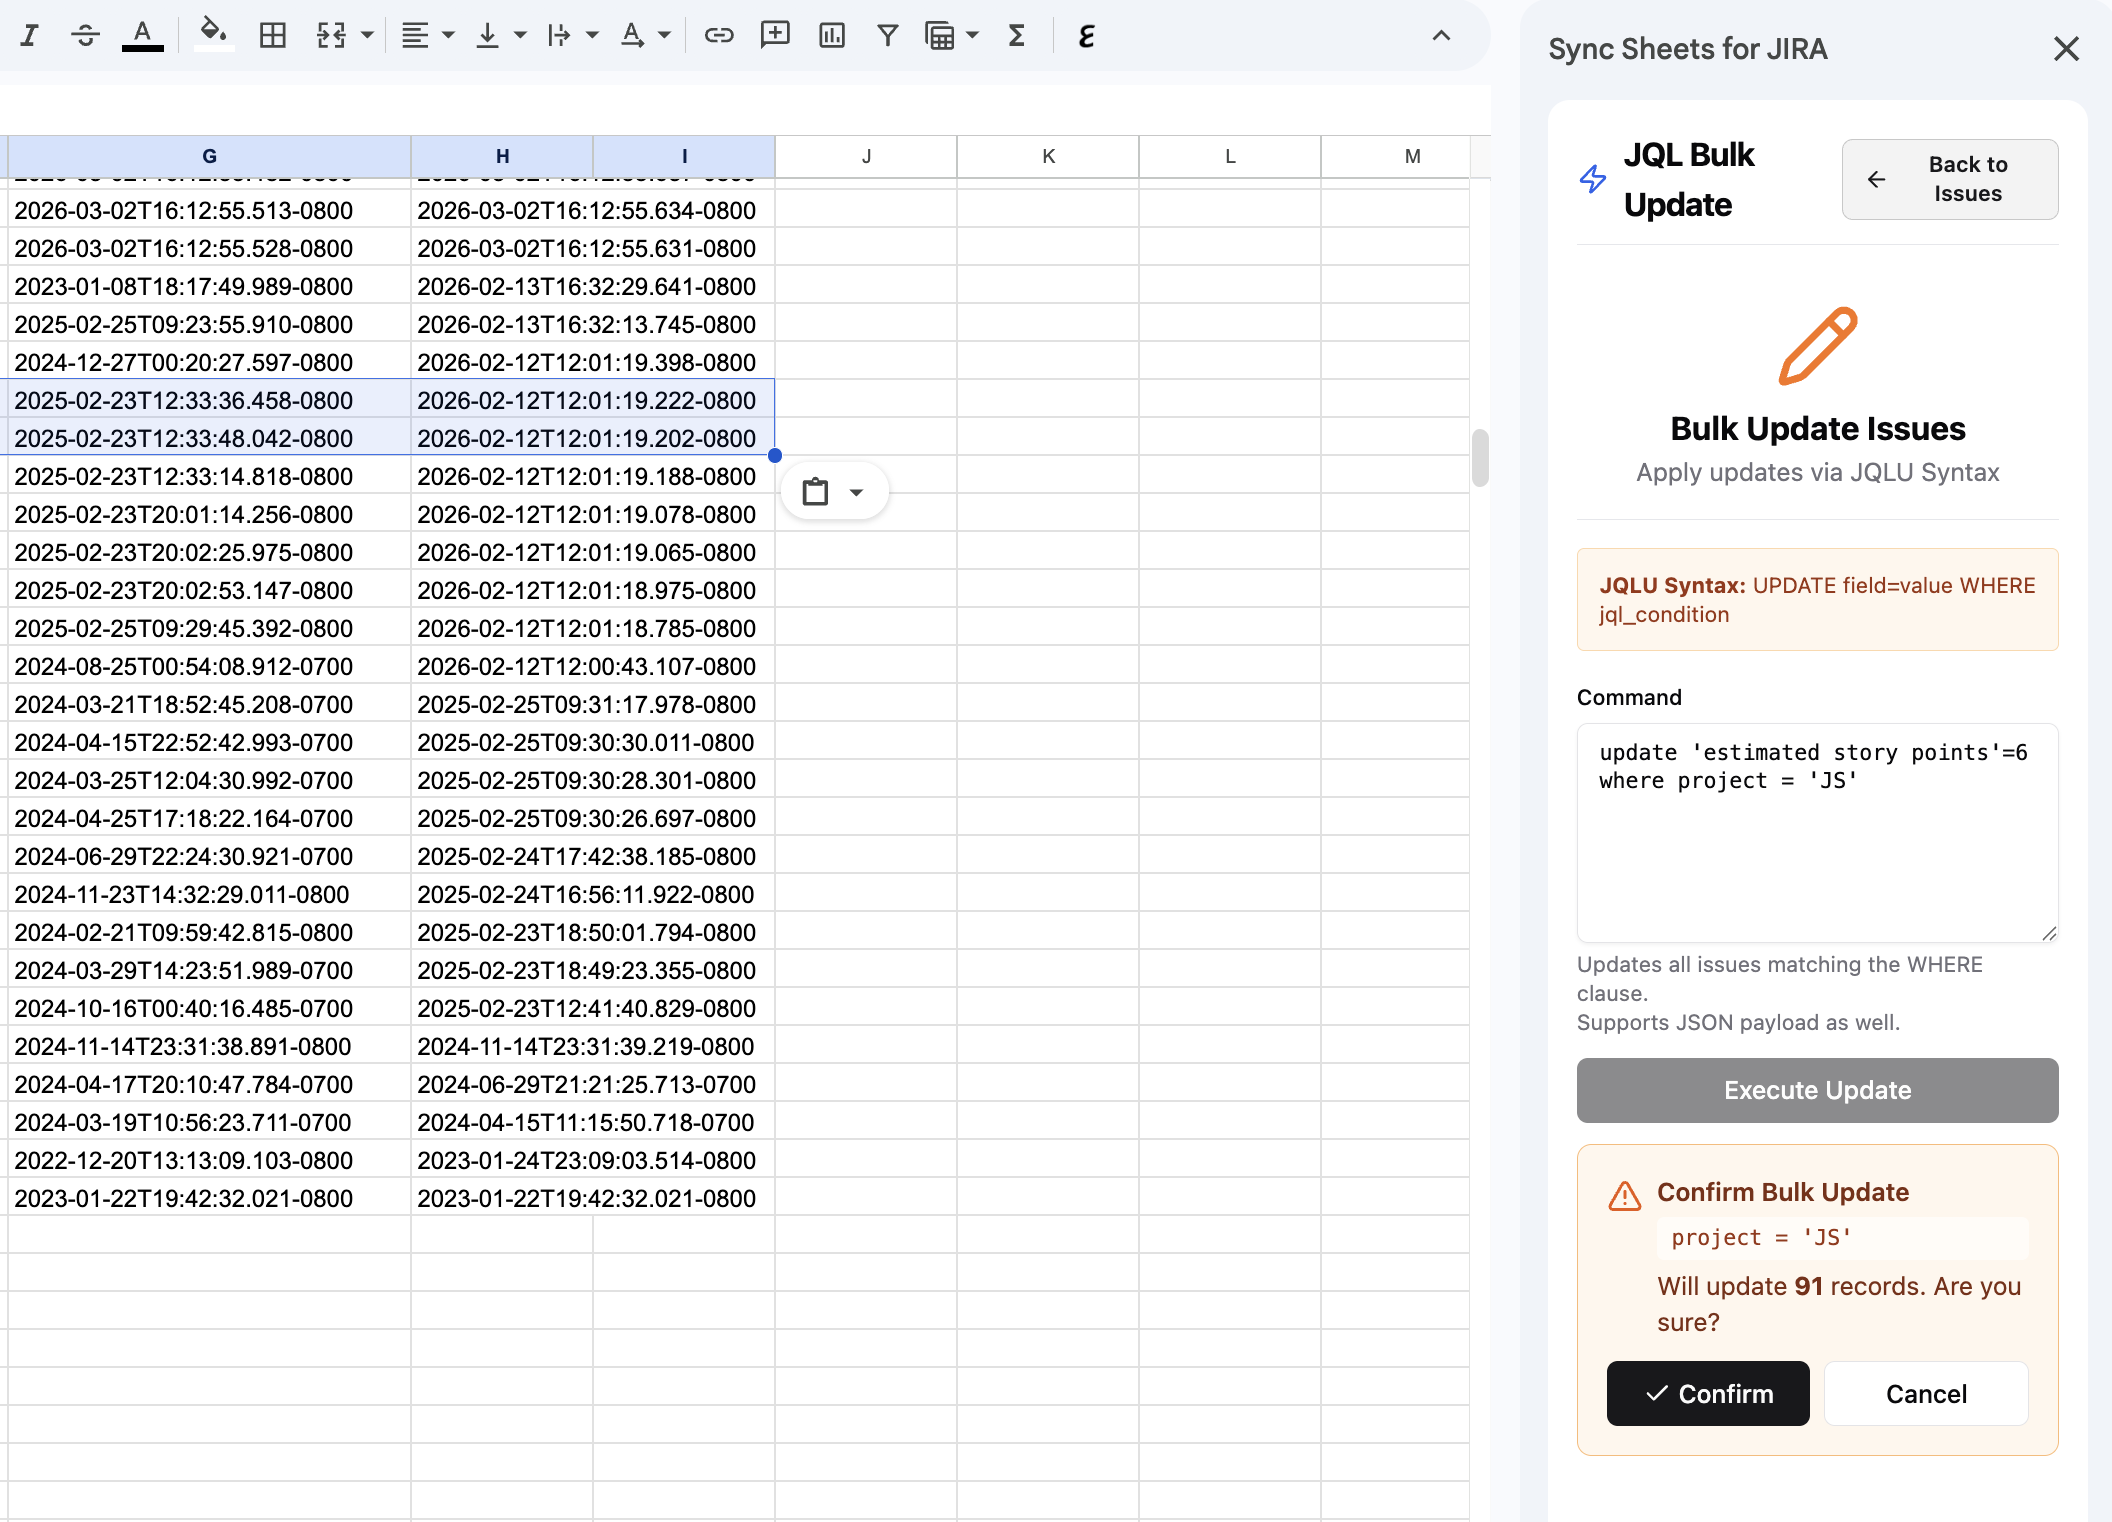
Task: Confirm the bulk update of 91 records
Action: [x=1707, y=1393]
